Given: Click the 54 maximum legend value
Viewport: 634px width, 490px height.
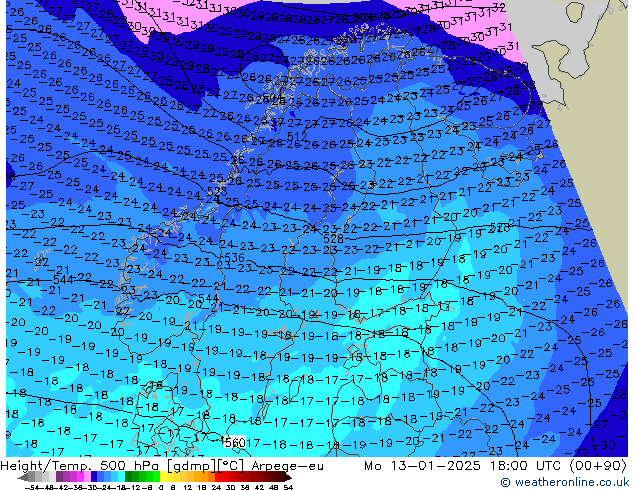Looking at the screenshot, I should [288, 487].
